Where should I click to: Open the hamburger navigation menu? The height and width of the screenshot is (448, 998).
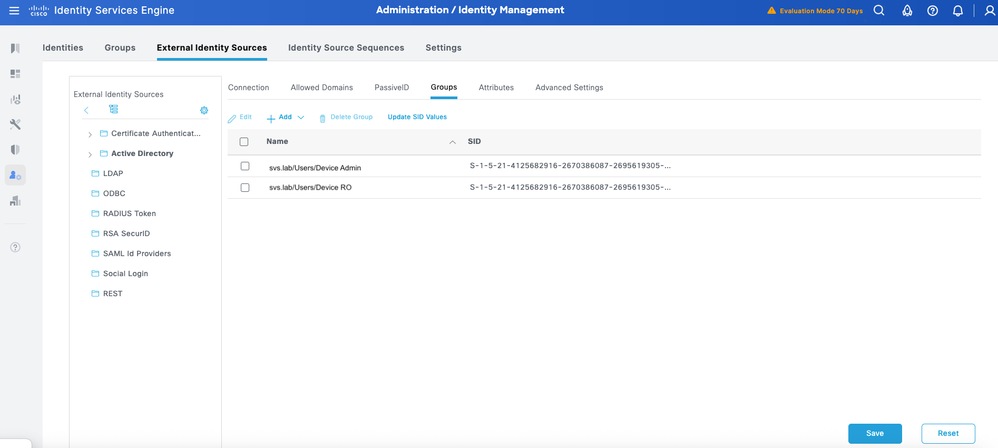14,10
